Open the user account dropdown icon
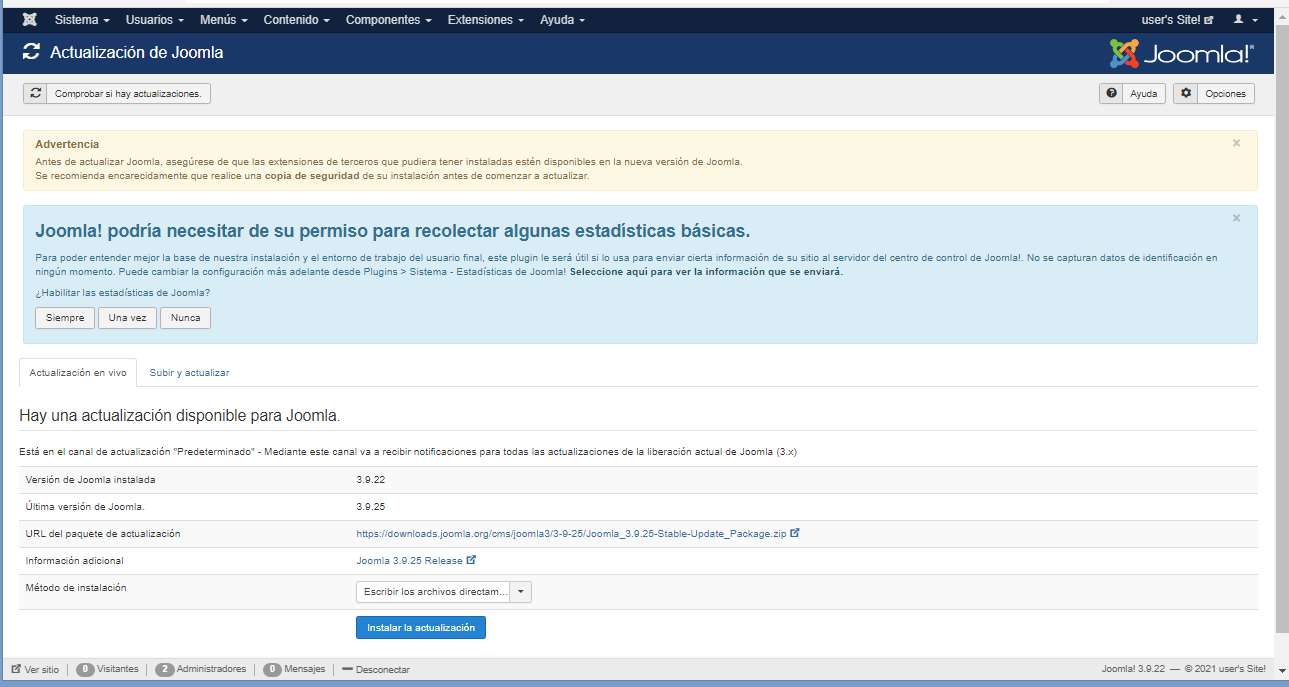The height and width of the screenshot is (687, 1289). pos(1246,20)
